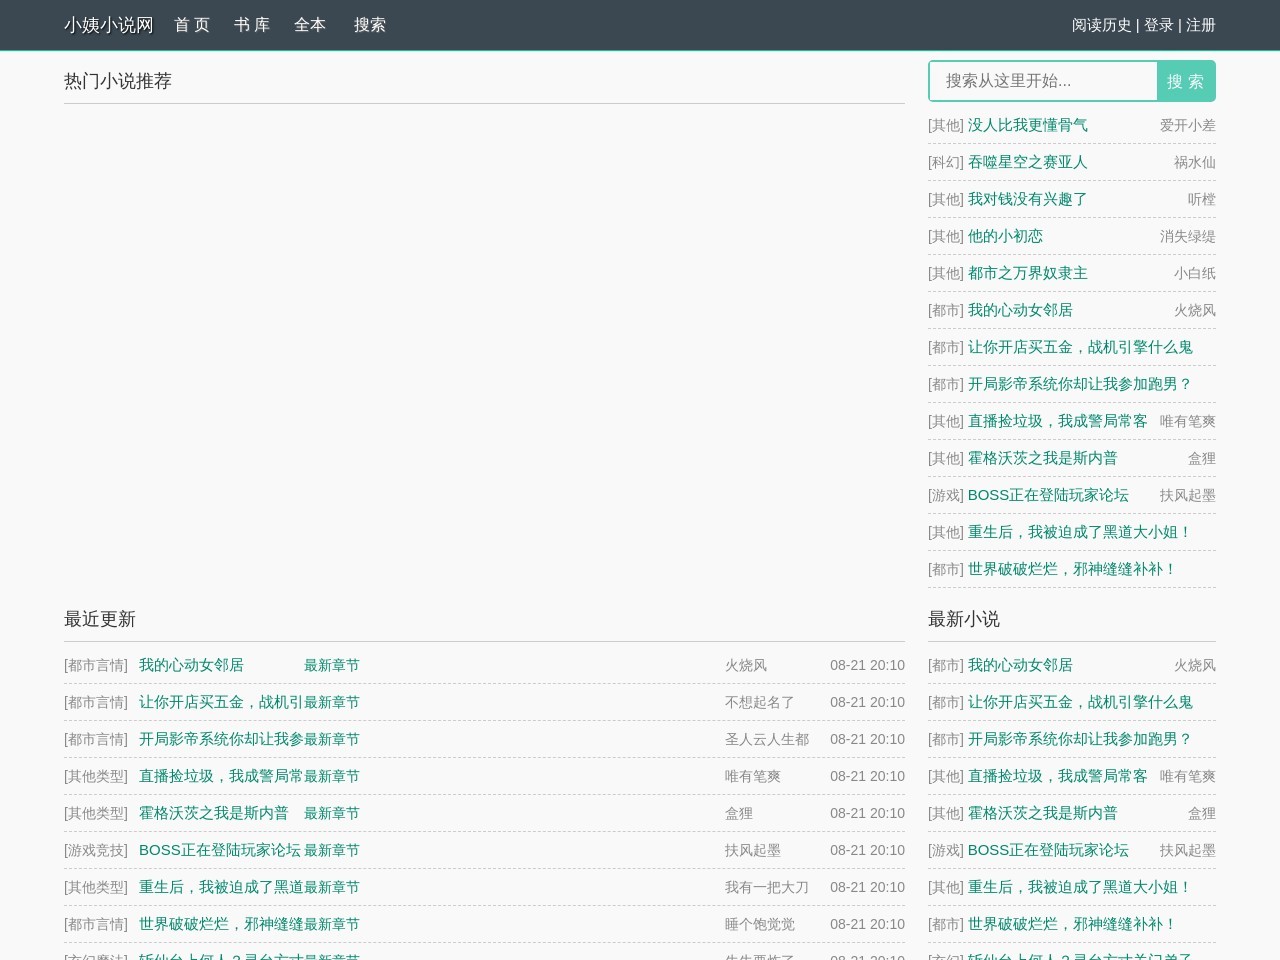Click the 注册 link in the header
This screenshot has width=1280, height=960.
(1200, 25)
